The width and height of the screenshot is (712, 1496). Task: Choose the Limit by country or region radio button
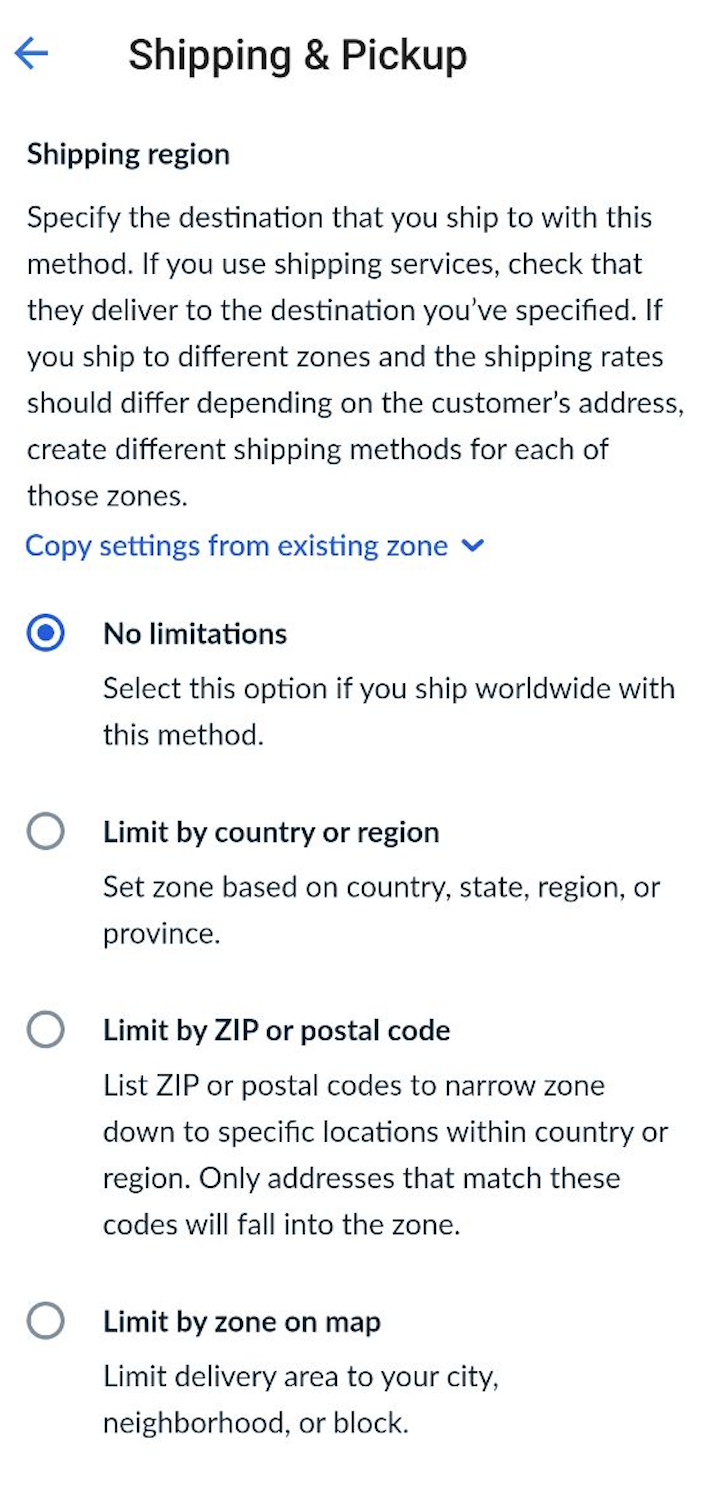tap(46, 832)
